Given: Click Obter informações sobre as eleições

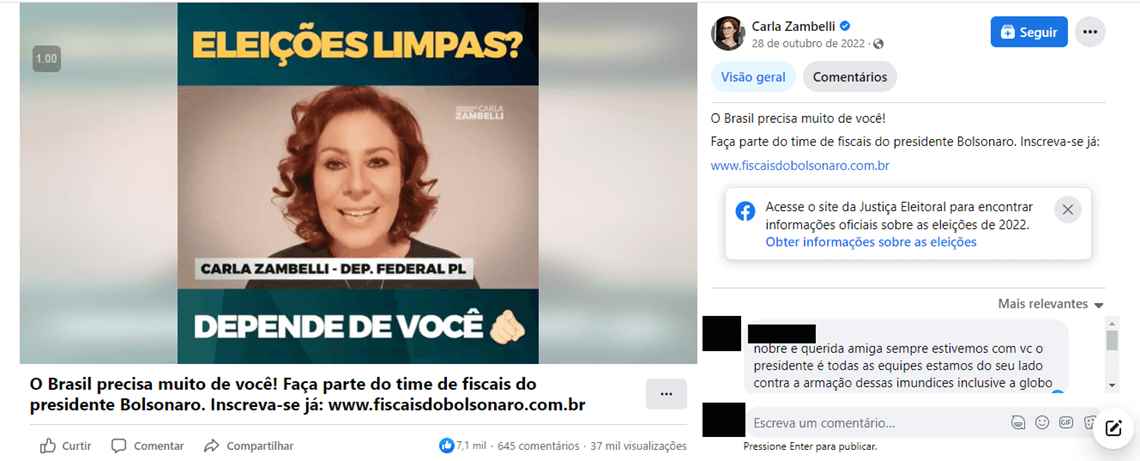Looking at the screenshot, I should [x=870, y=242].
